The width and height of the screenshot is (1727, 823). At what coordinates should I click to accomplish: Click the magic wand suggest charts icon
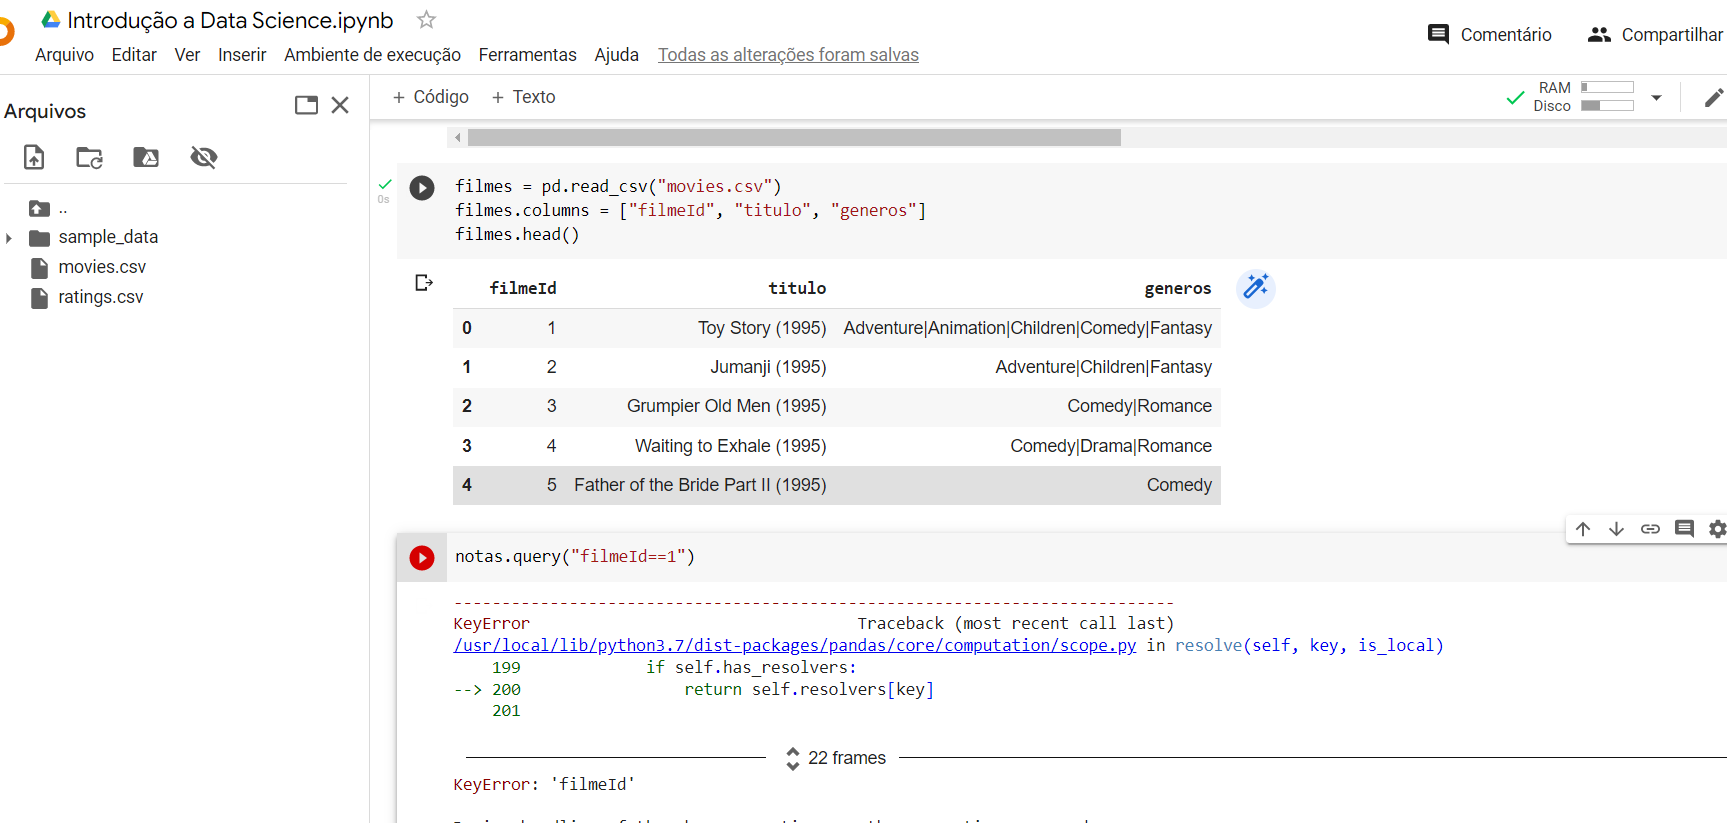coord(1256,288)
